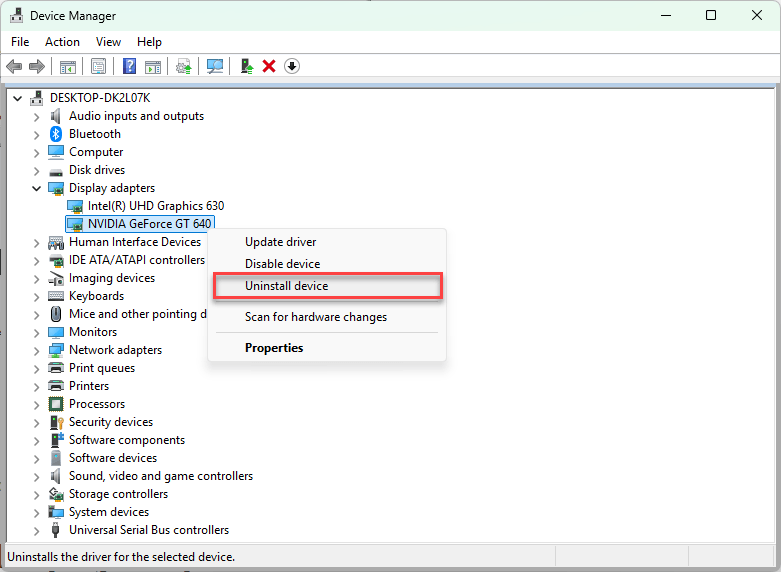This screenshot has height=572, width=781.
Task: Click the black down-arrow disable device icon
Action: 292,66
